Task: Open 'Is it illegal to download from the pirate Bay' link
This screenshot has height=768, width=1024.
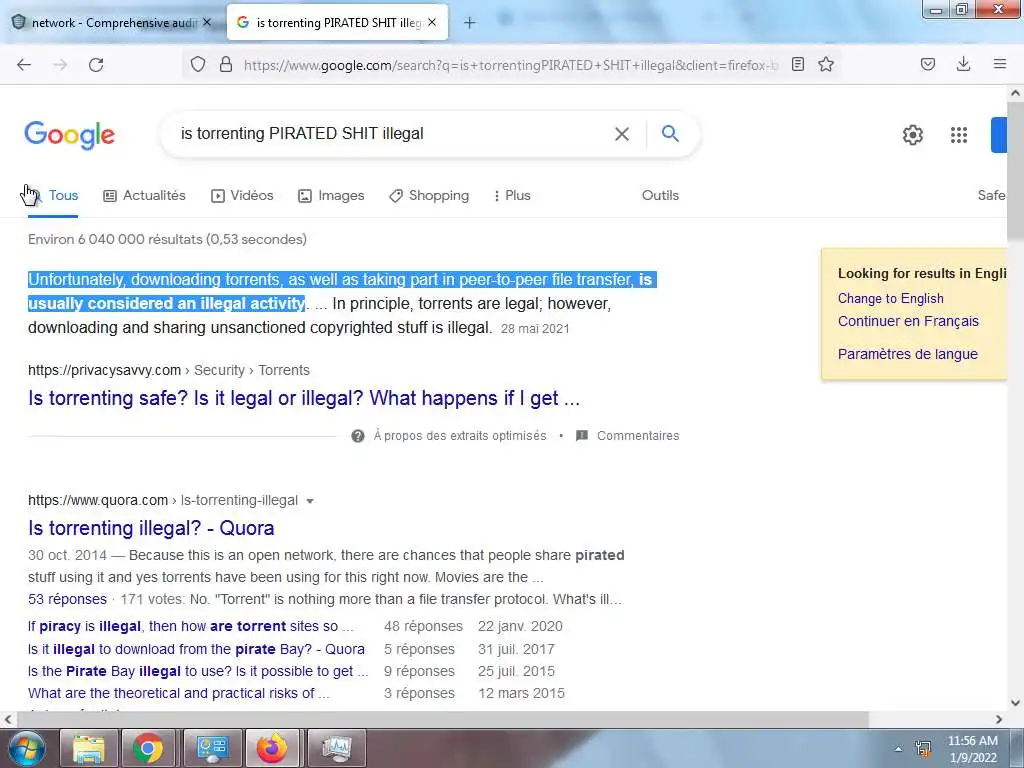Action: (196, 649)
